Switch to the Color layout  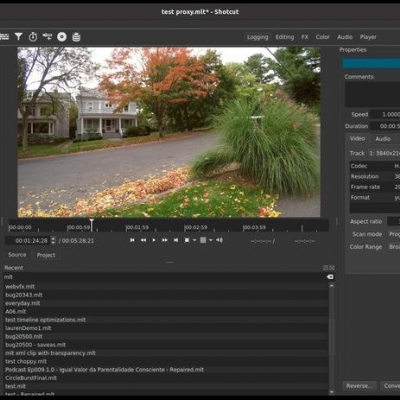pos(323,37)
